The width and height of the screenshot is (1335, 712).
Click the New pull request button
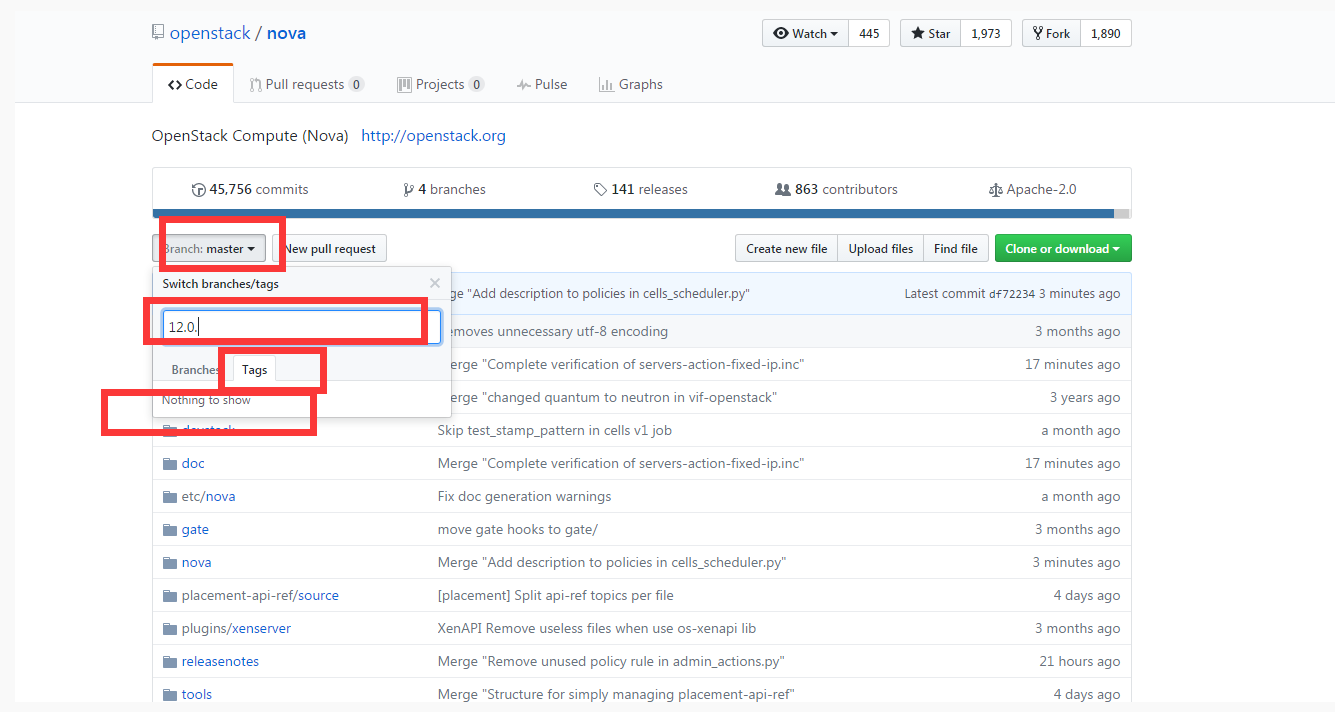click(x=330, y=248)
